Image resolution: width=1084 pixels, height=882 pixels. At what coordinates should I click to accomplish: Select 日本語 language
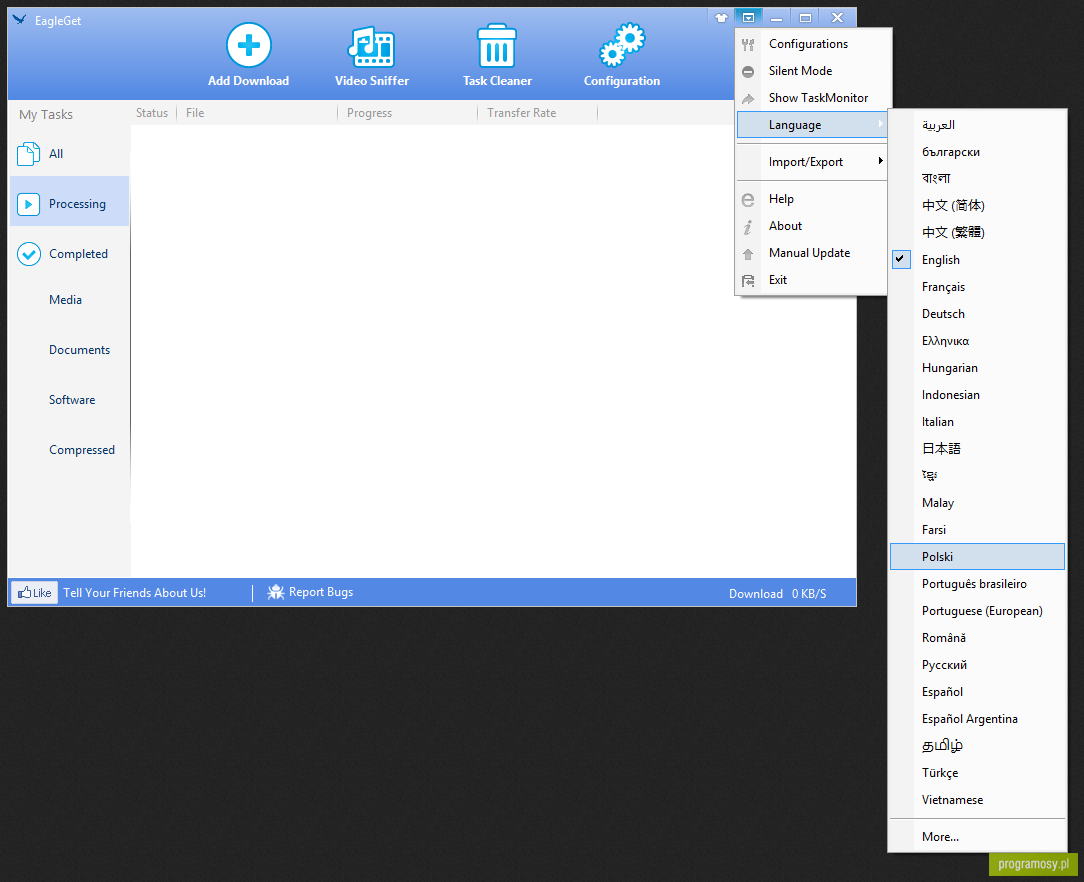[978, 449]
